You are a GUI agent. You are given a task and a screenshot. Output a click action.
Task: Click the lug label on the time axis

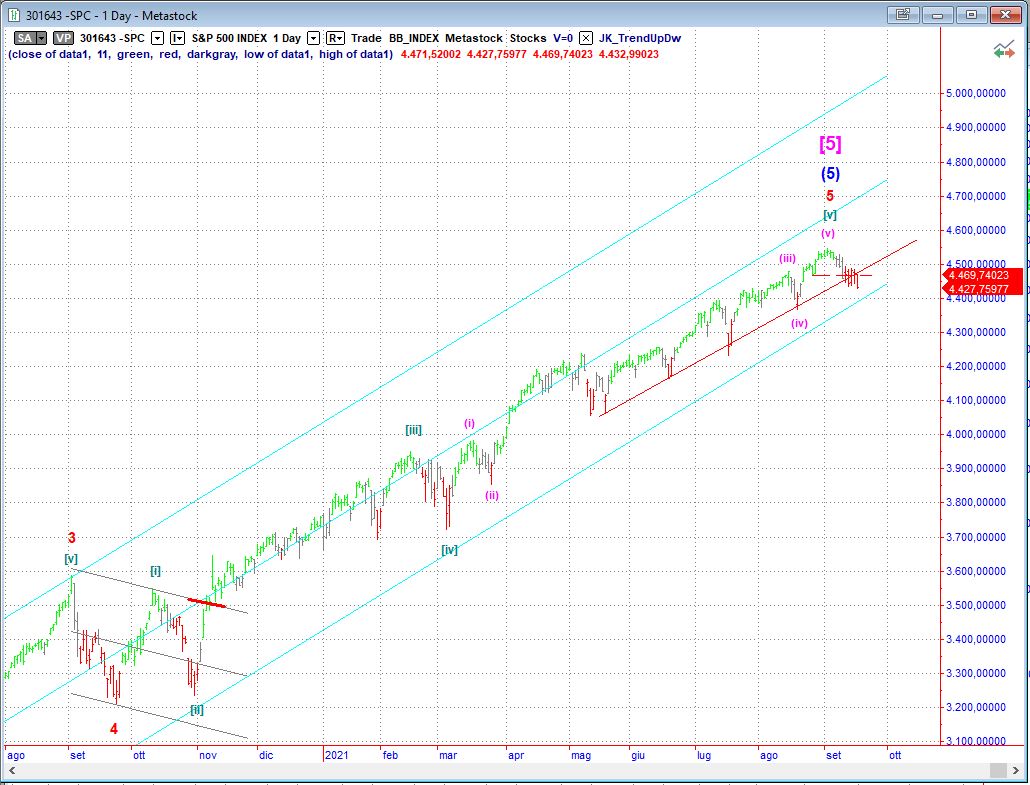pyautogui.click(x=704, y=755)
